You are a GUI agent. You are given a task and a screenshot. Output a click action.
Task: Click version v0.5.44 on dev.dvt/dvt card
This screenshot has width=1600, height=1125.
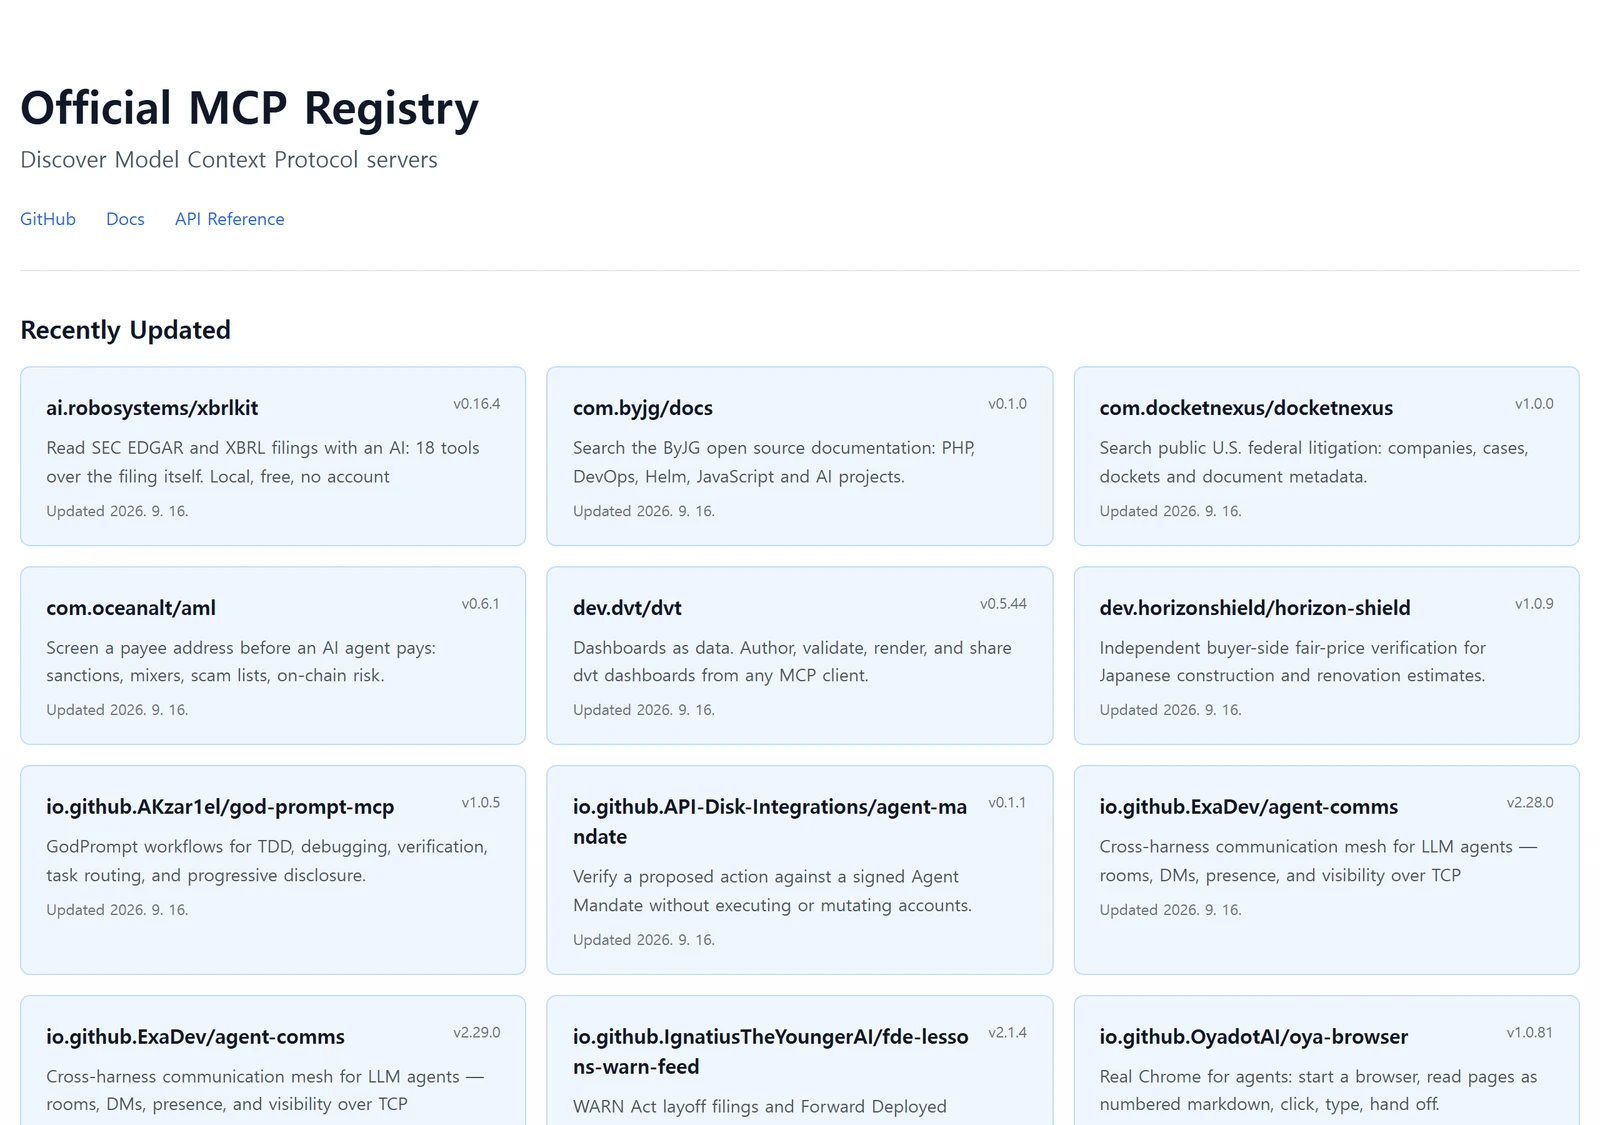[1004, 604]
